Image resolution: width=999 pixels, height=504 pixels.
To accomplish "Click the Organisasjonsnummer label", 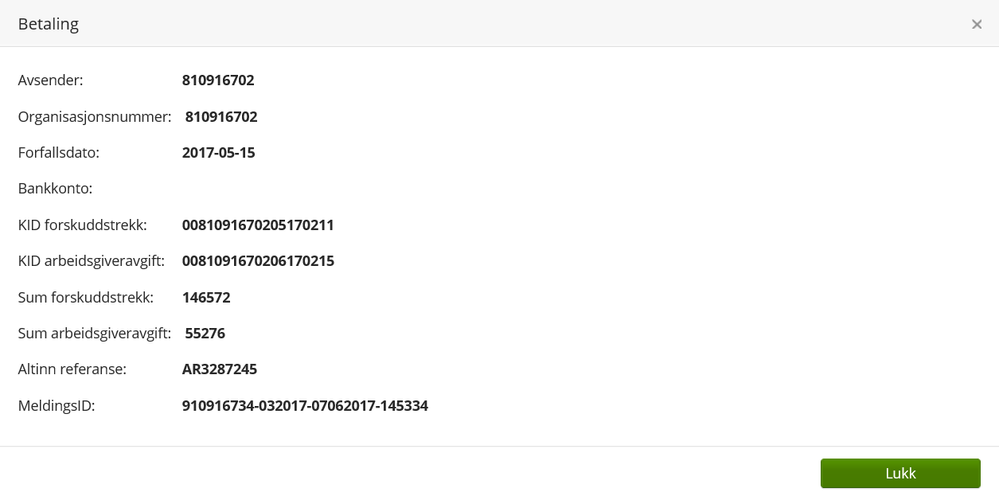I will click(95, 117).
